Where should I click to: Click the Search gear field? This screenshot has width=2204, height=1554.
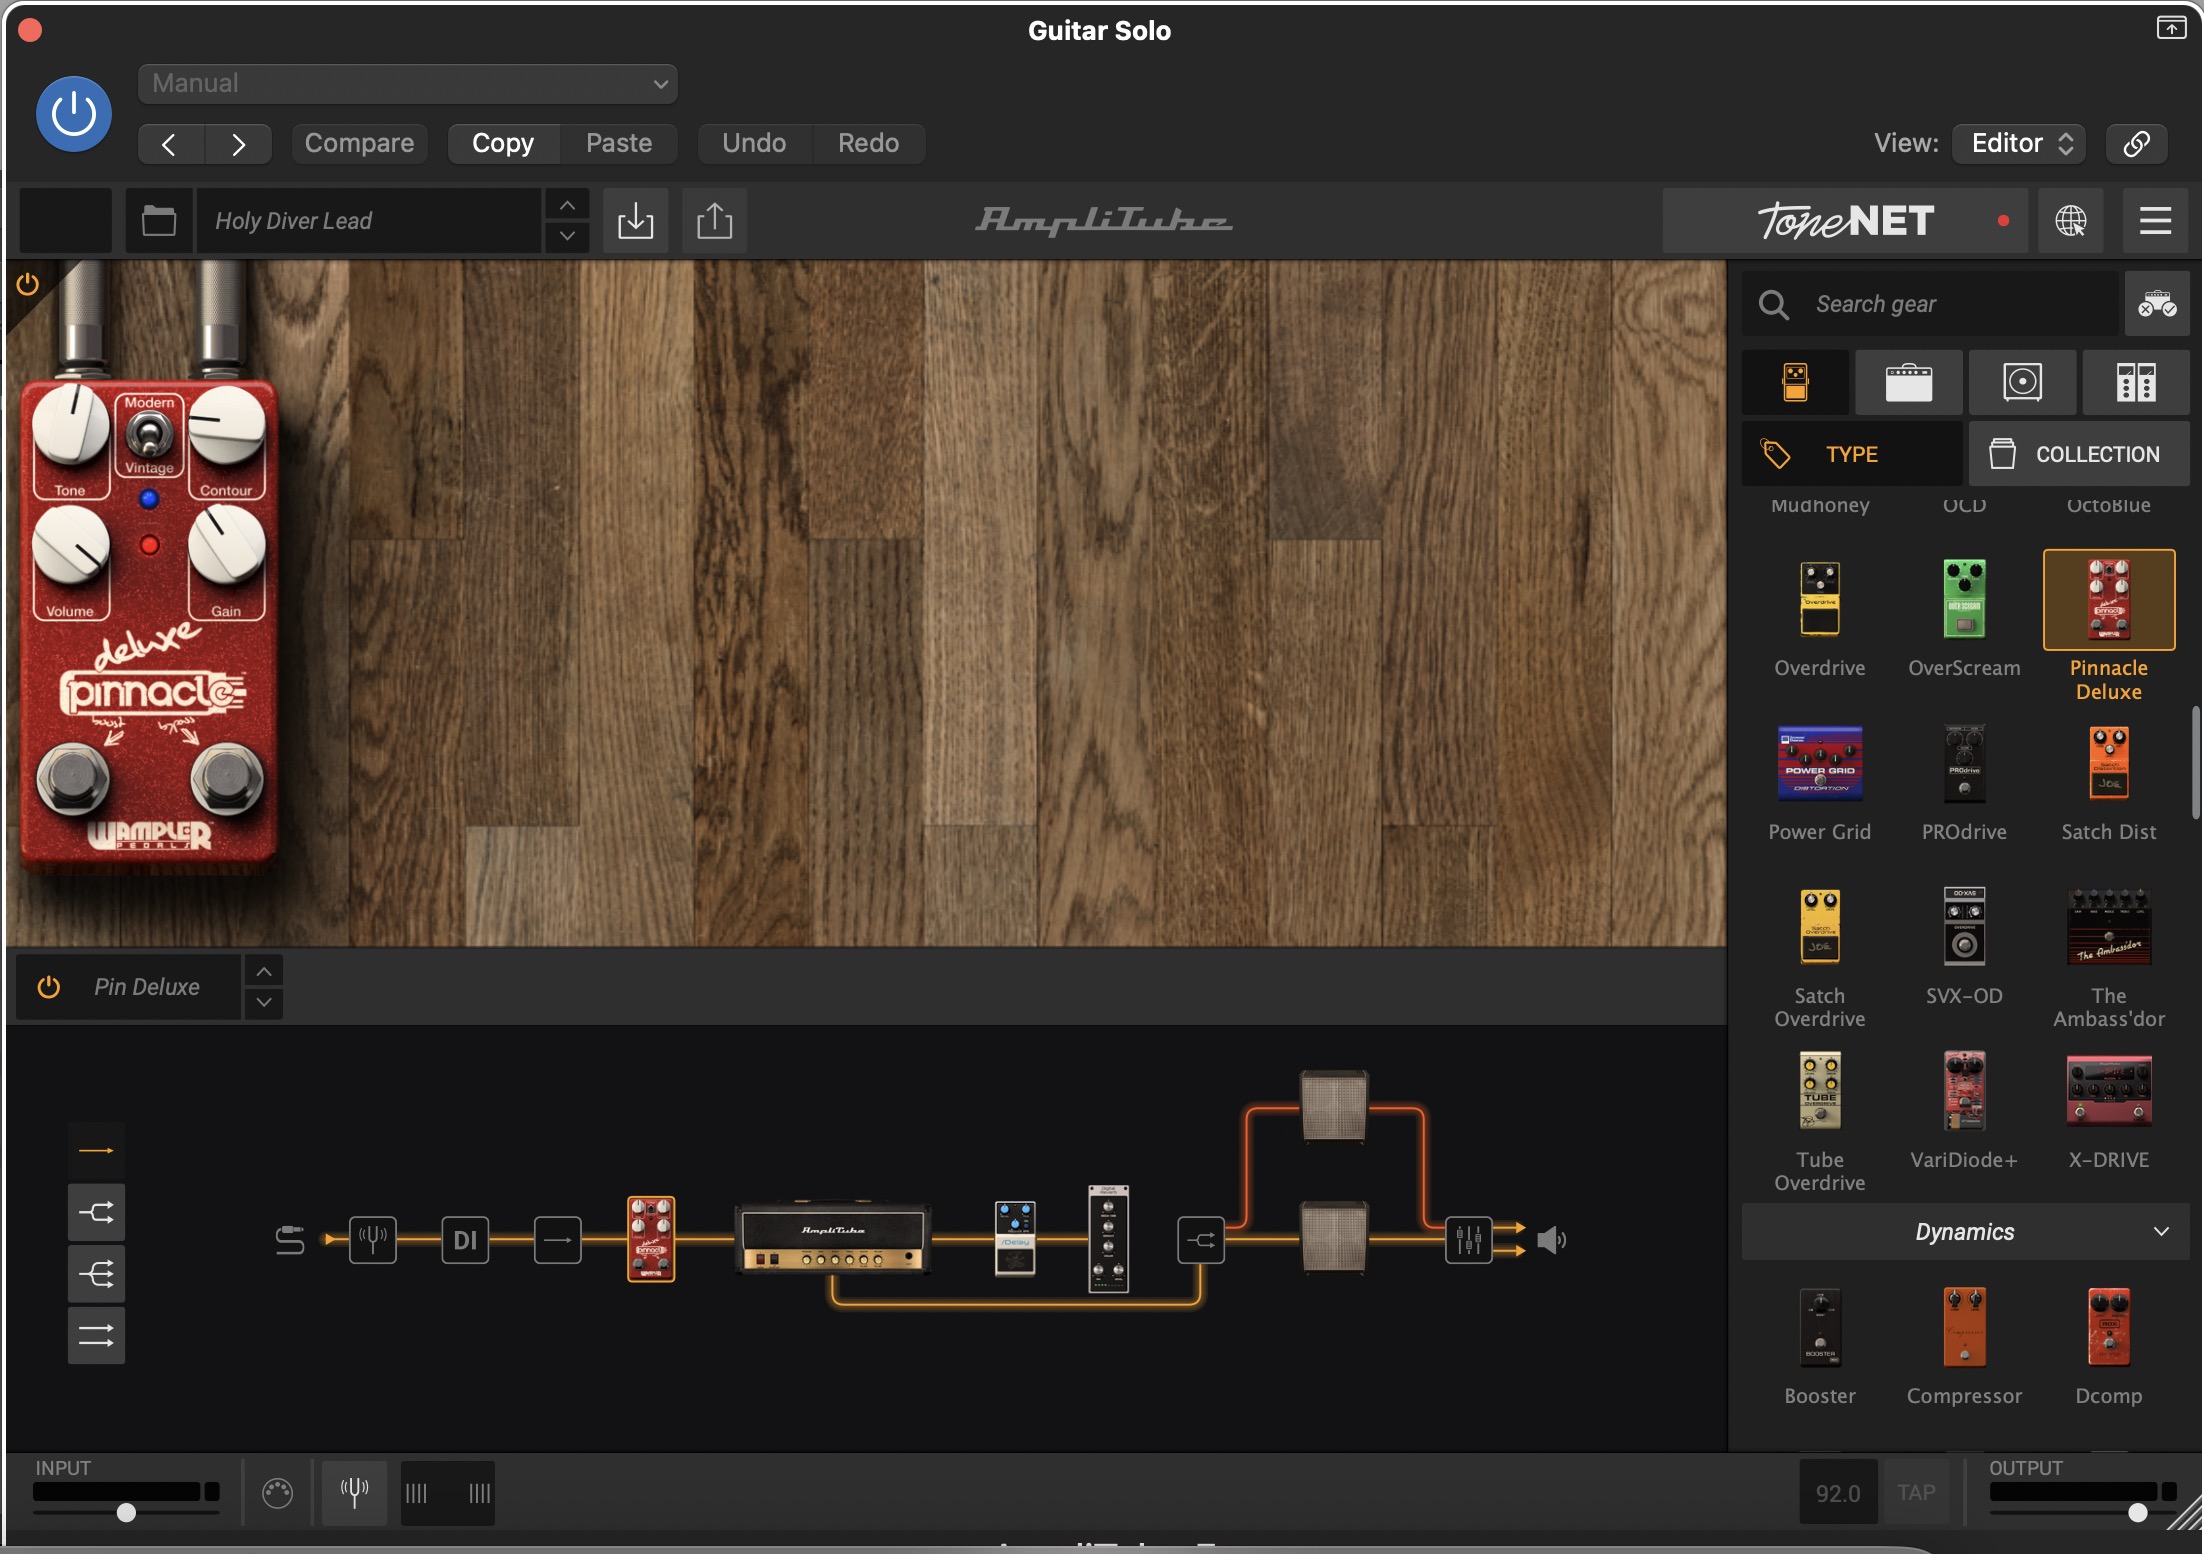pos(1930,304)
